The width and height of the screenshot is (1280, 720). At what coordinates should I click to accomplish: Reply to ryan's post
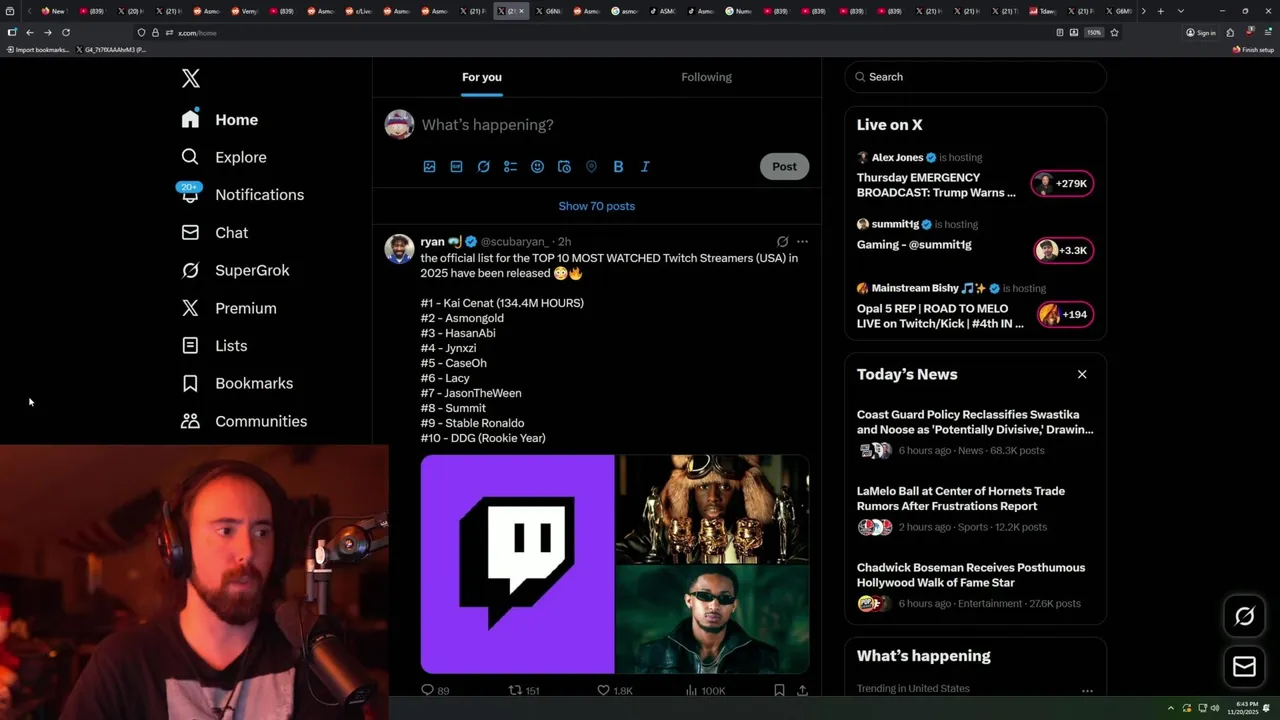[435, 690]
